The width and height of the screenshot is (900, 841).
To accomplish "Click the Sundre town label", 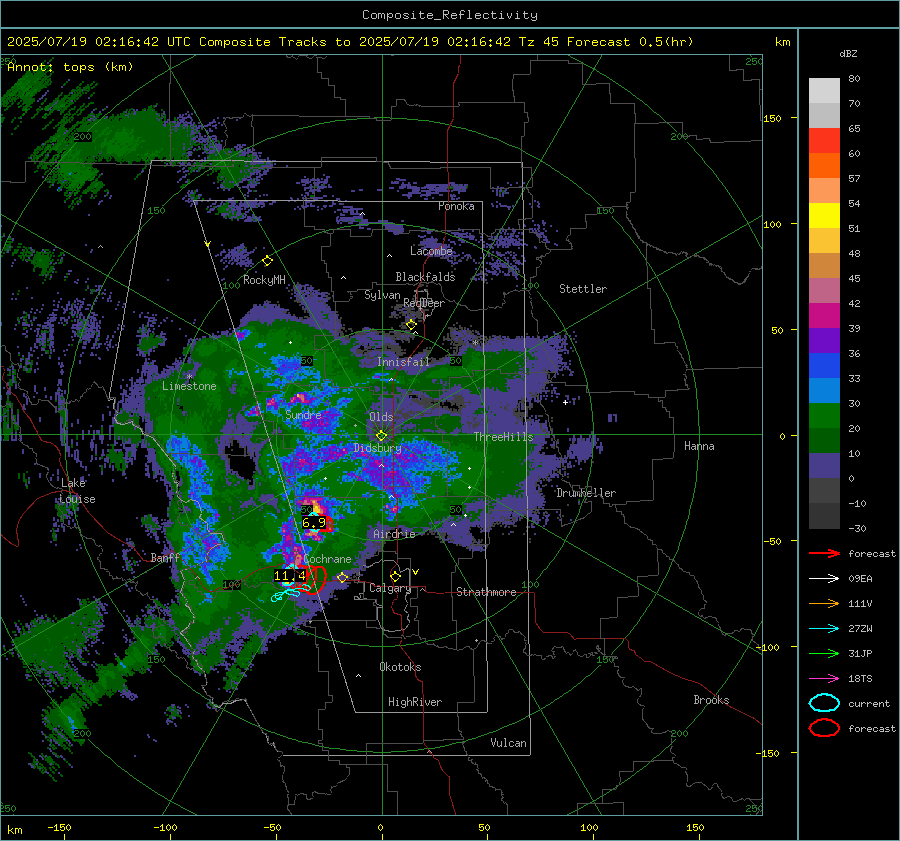I will [303, 415].
